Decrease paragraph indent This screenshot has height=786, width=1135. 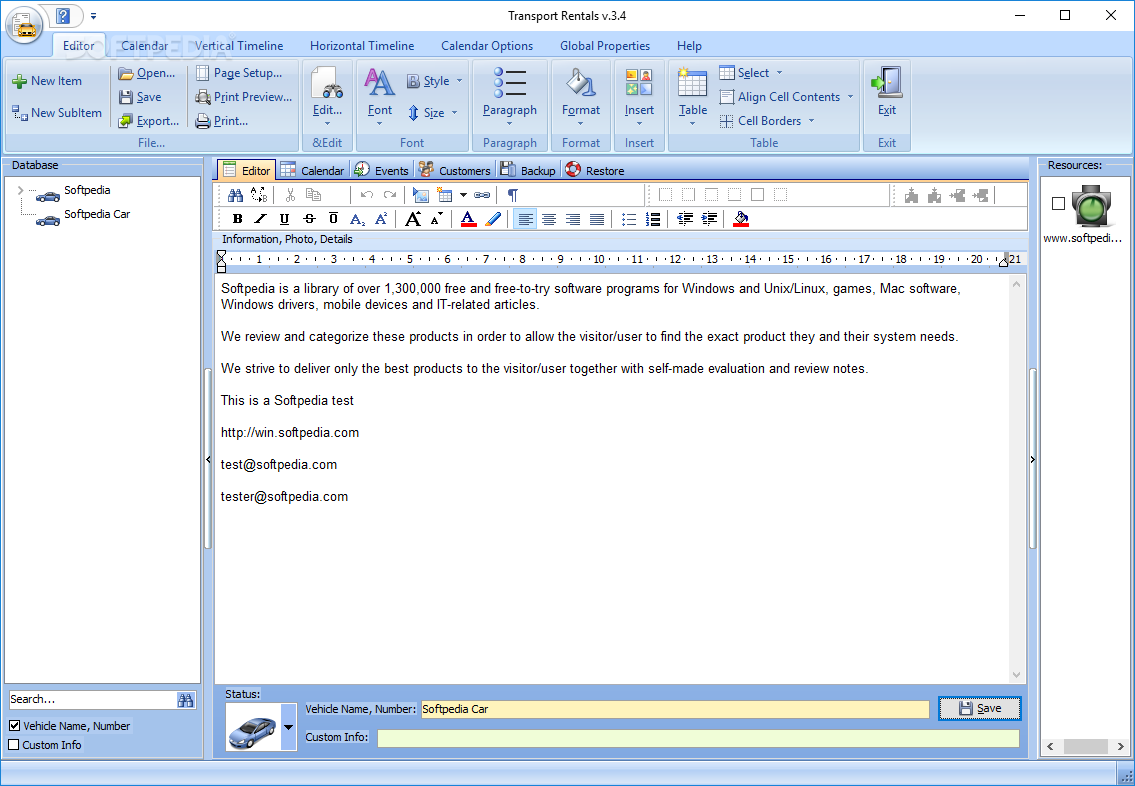685,219
